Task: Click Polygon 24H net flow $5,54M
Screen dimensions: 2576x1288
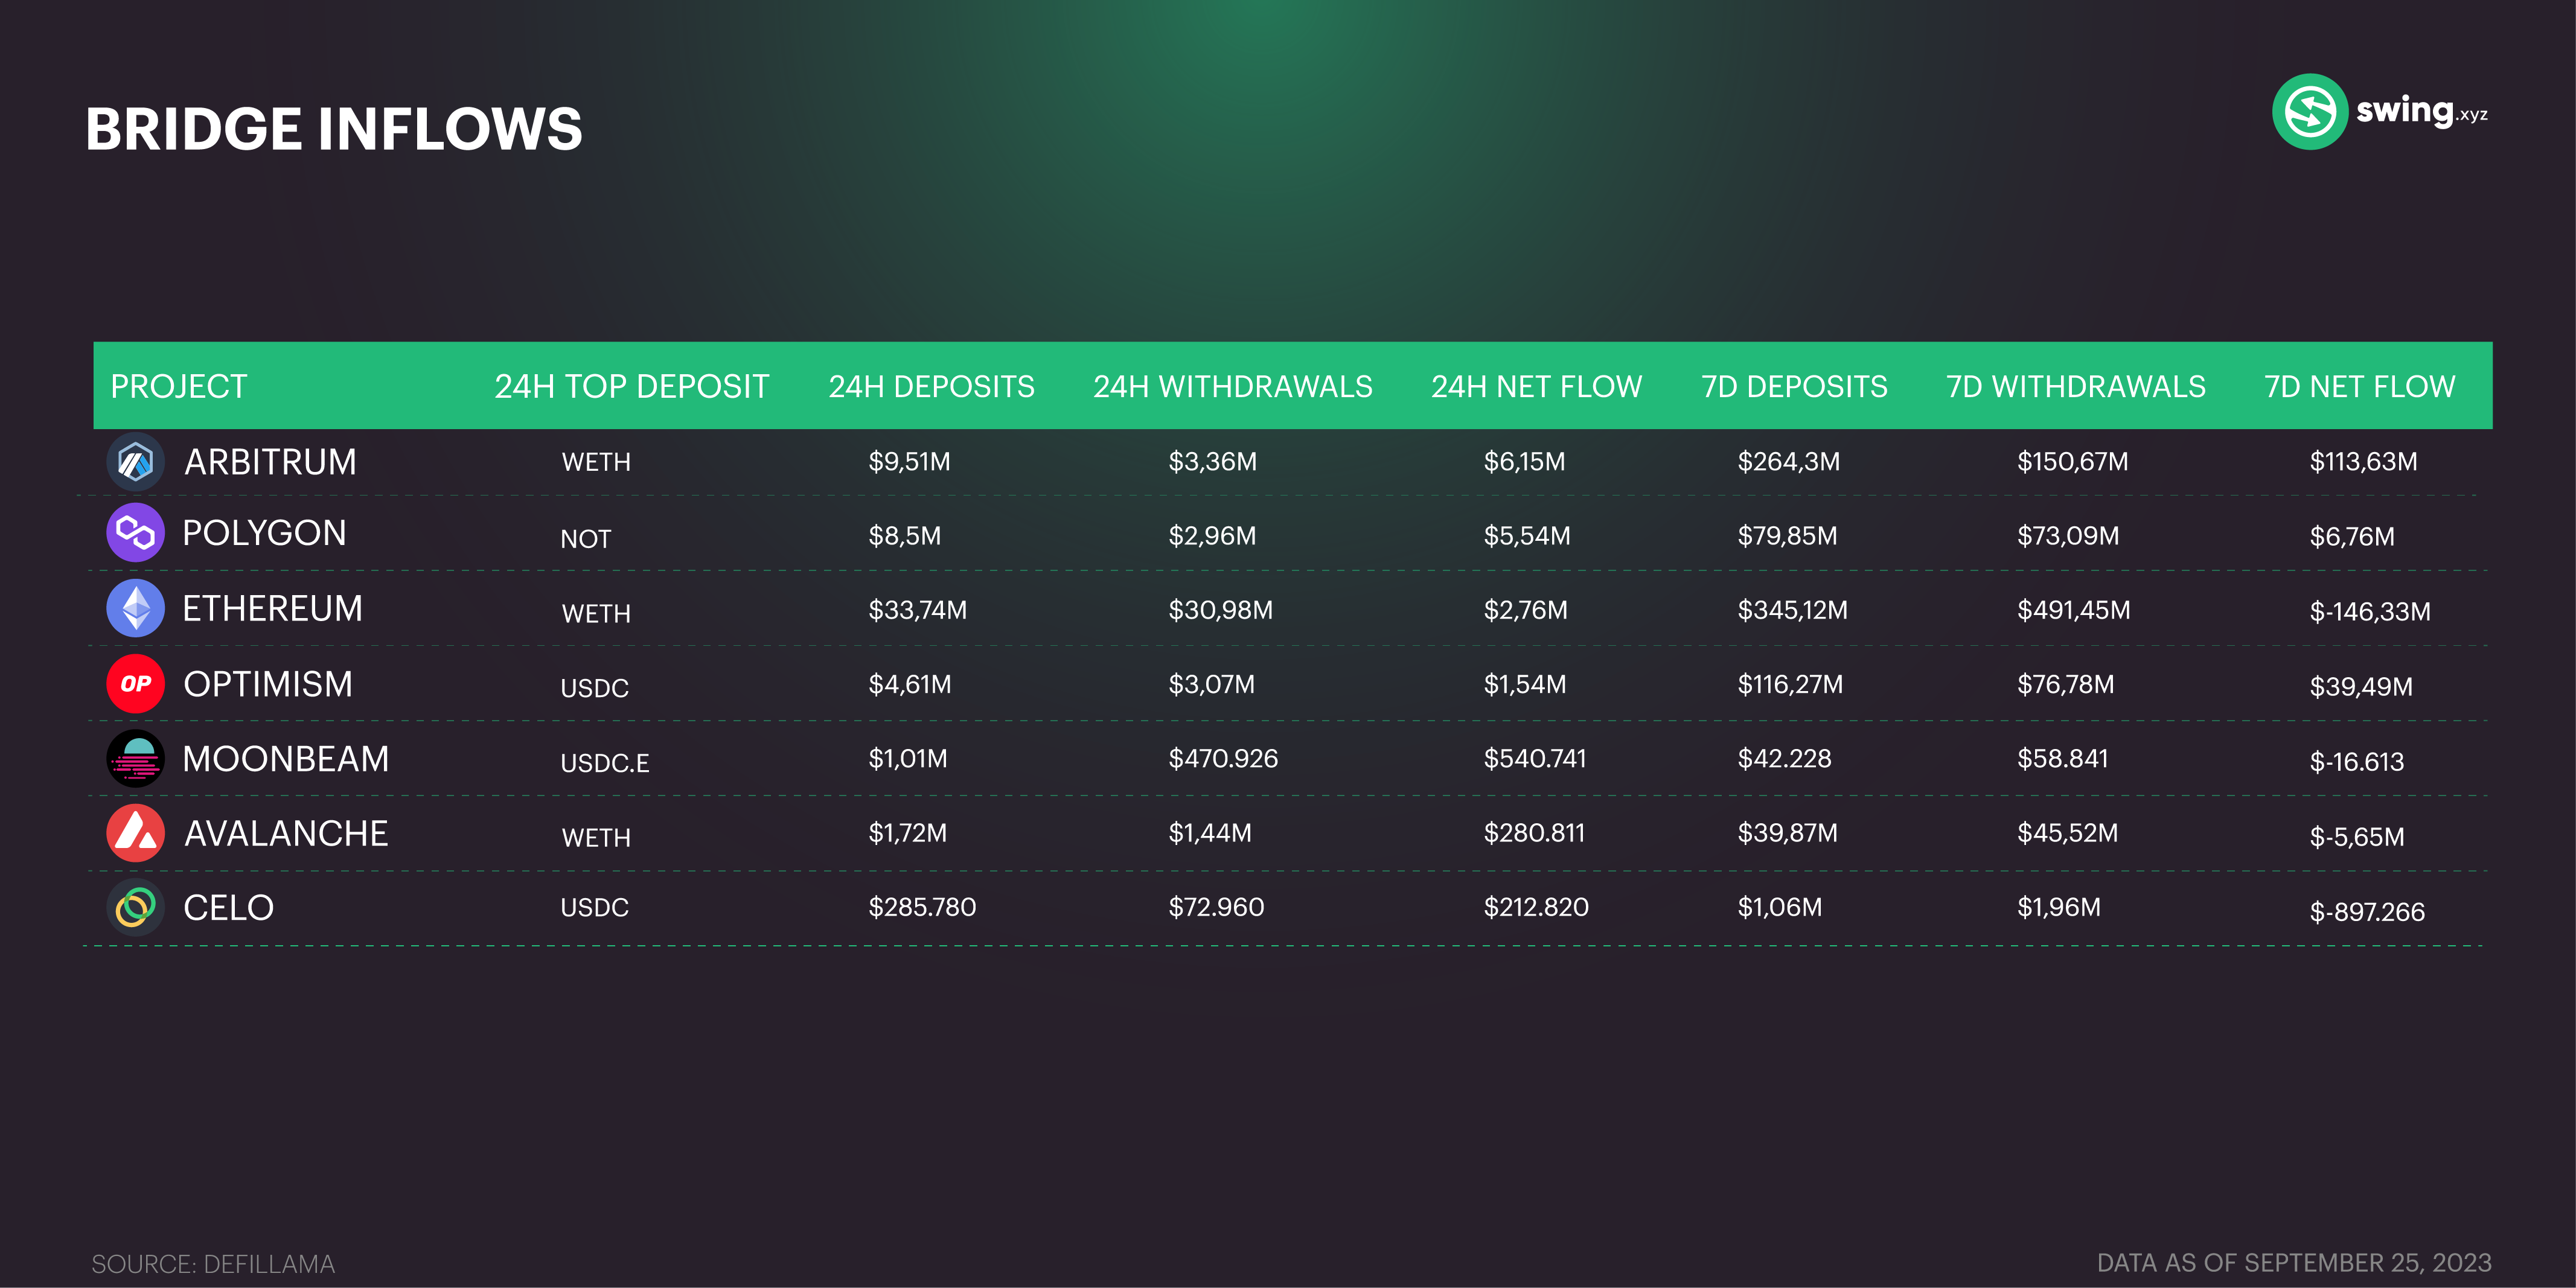Action: point(1527,536)
